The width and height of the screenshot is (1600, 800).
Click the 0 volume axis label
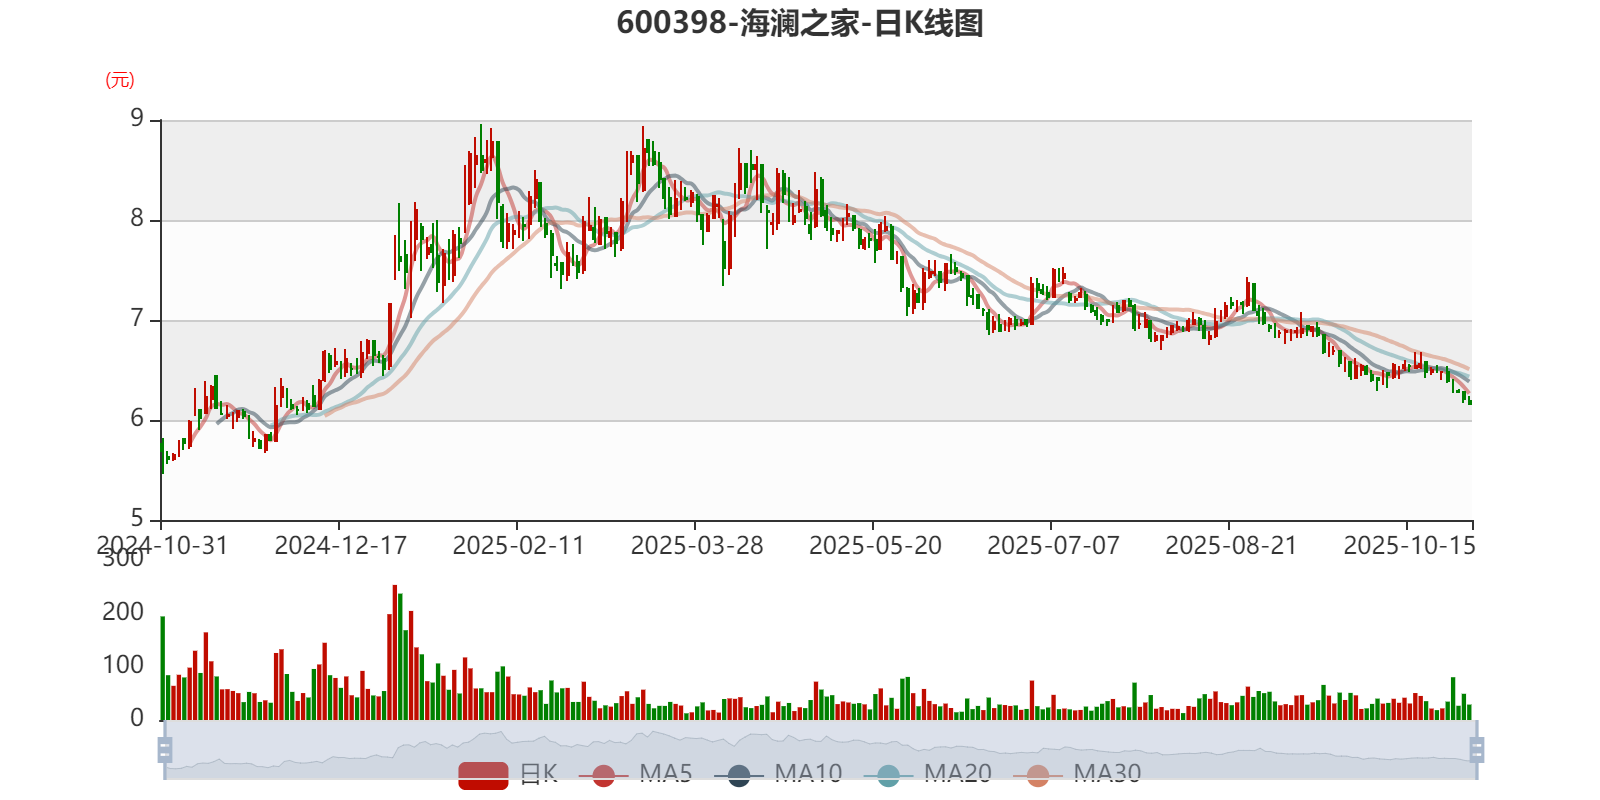[x=137, y=718]
